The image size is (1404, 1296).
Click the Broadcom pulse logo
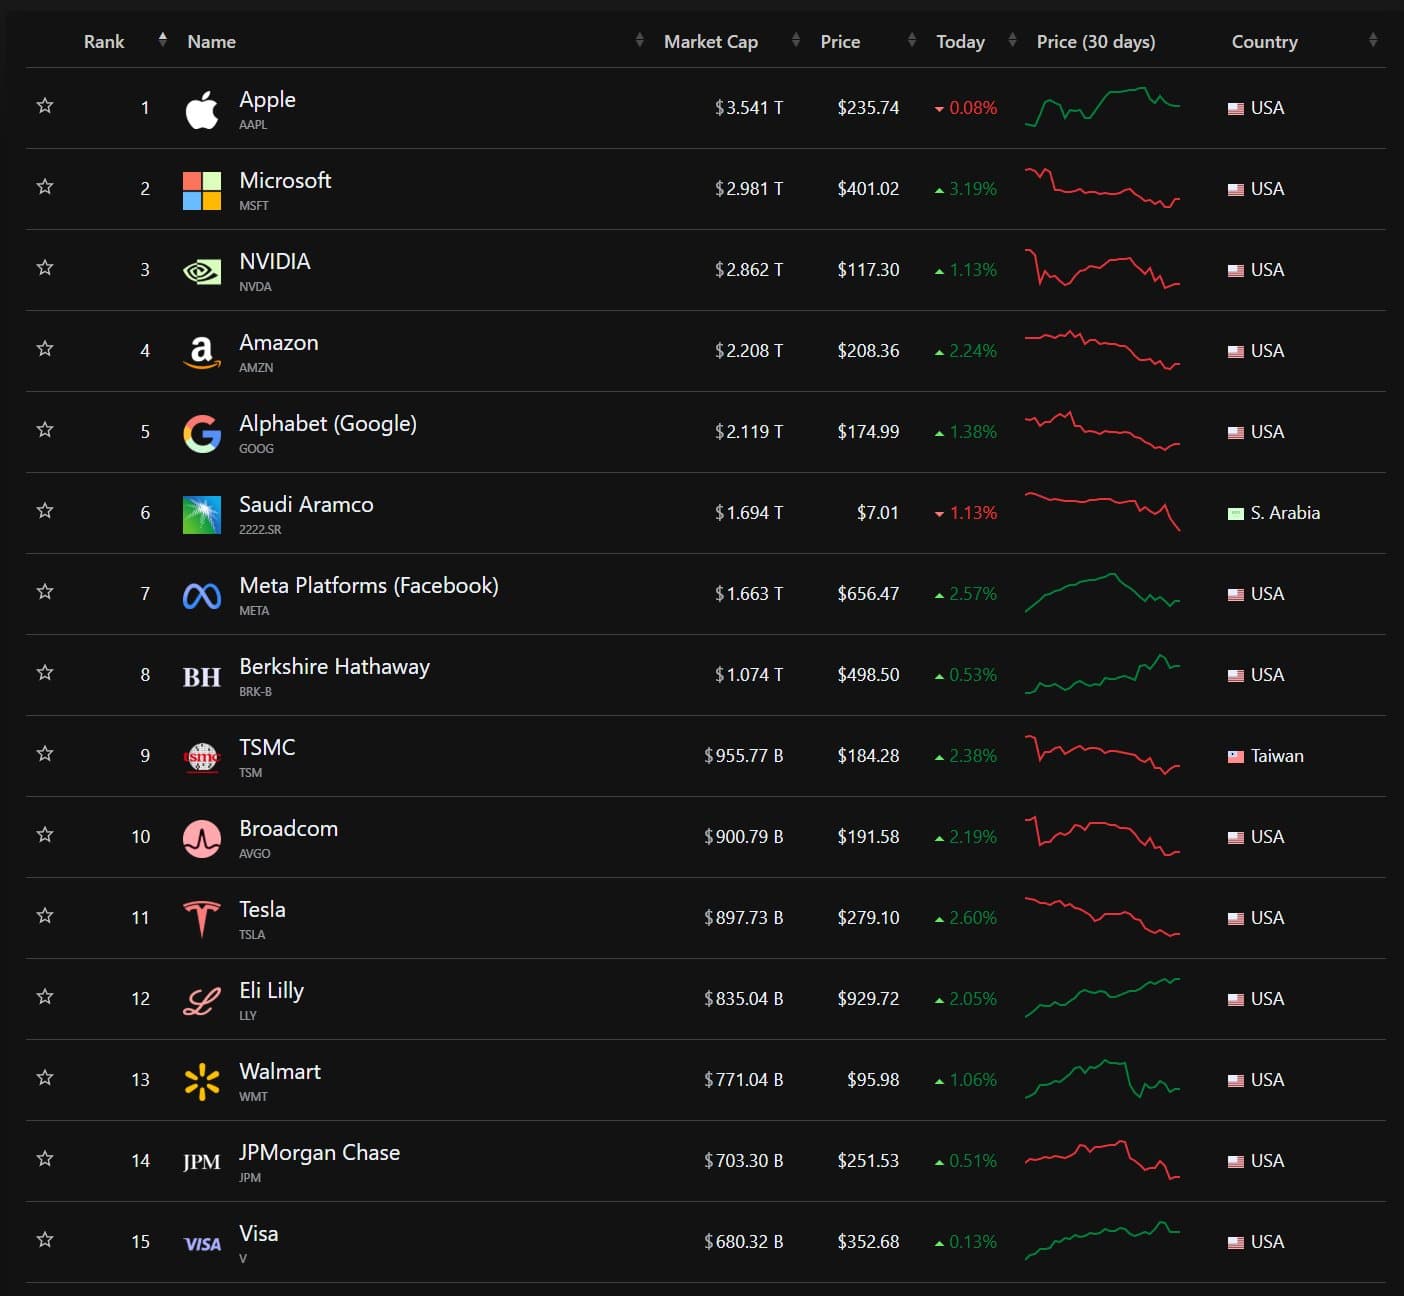[202, 838]
